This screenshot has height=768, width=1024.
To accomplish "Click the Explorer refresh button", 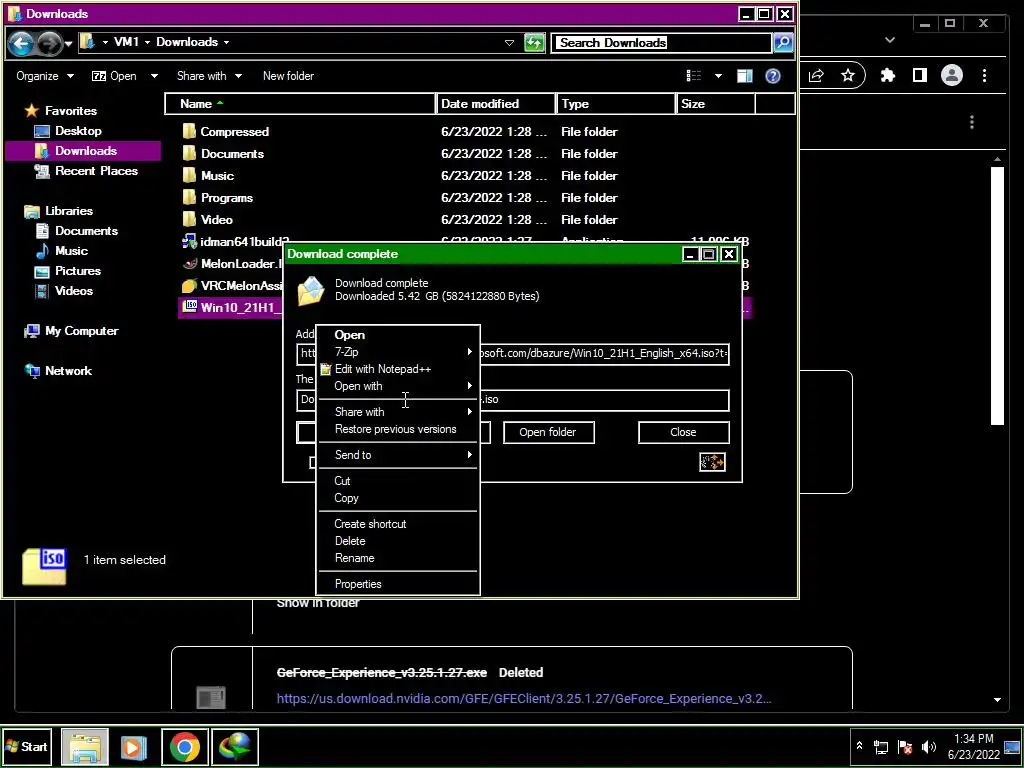I will point(534,43).
